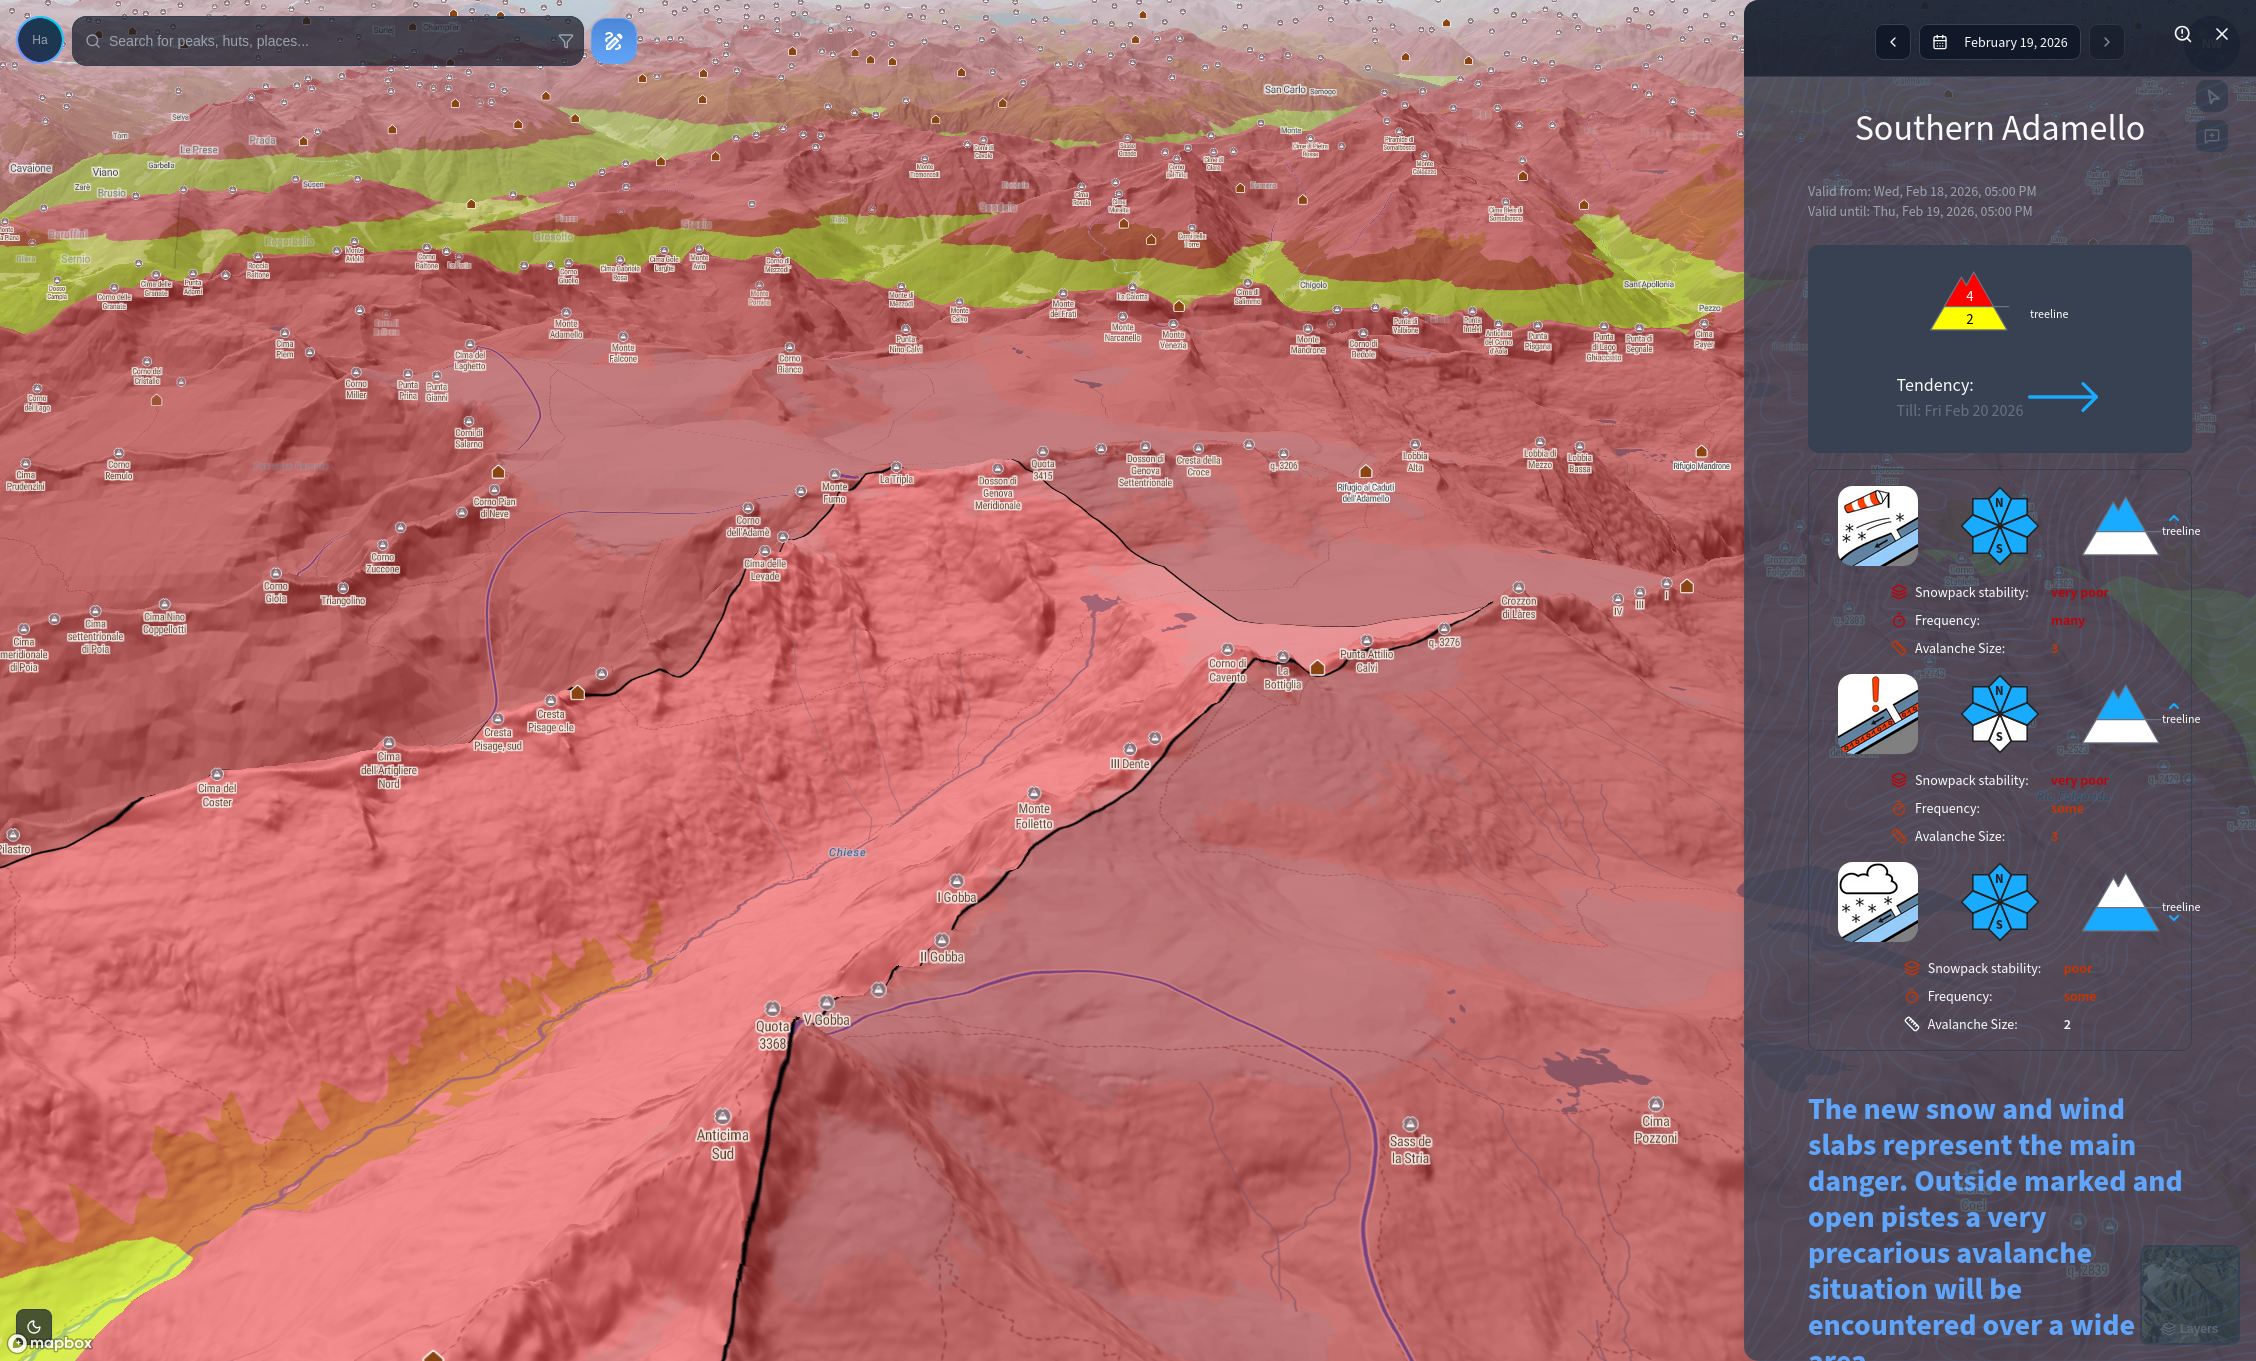This screenshot has height=1361, width=2256.
Task: Open the avalanche info magnifier icon
Action: point(2182,34)
